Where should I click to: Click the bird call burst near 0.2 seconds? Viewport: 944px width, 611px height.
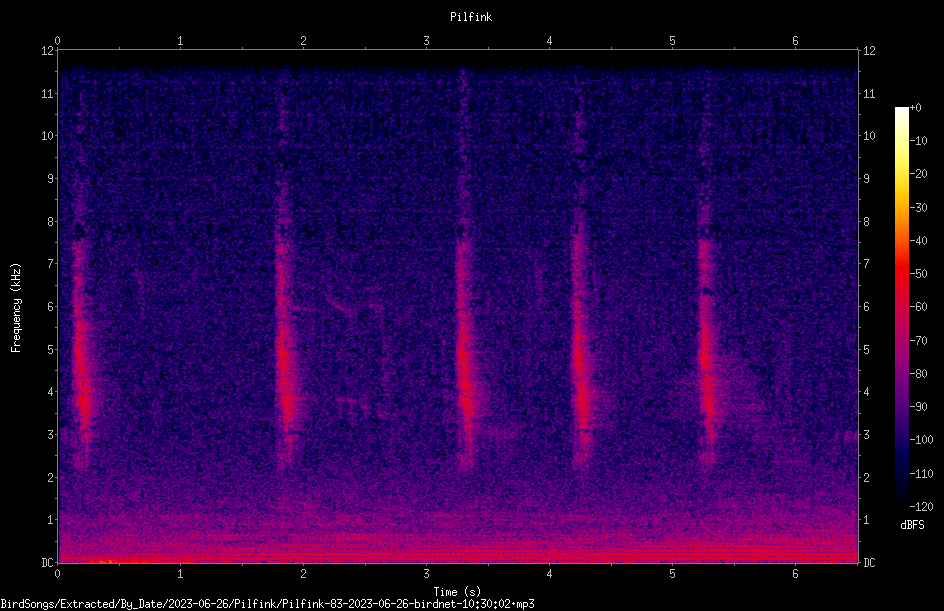point(82,355)
